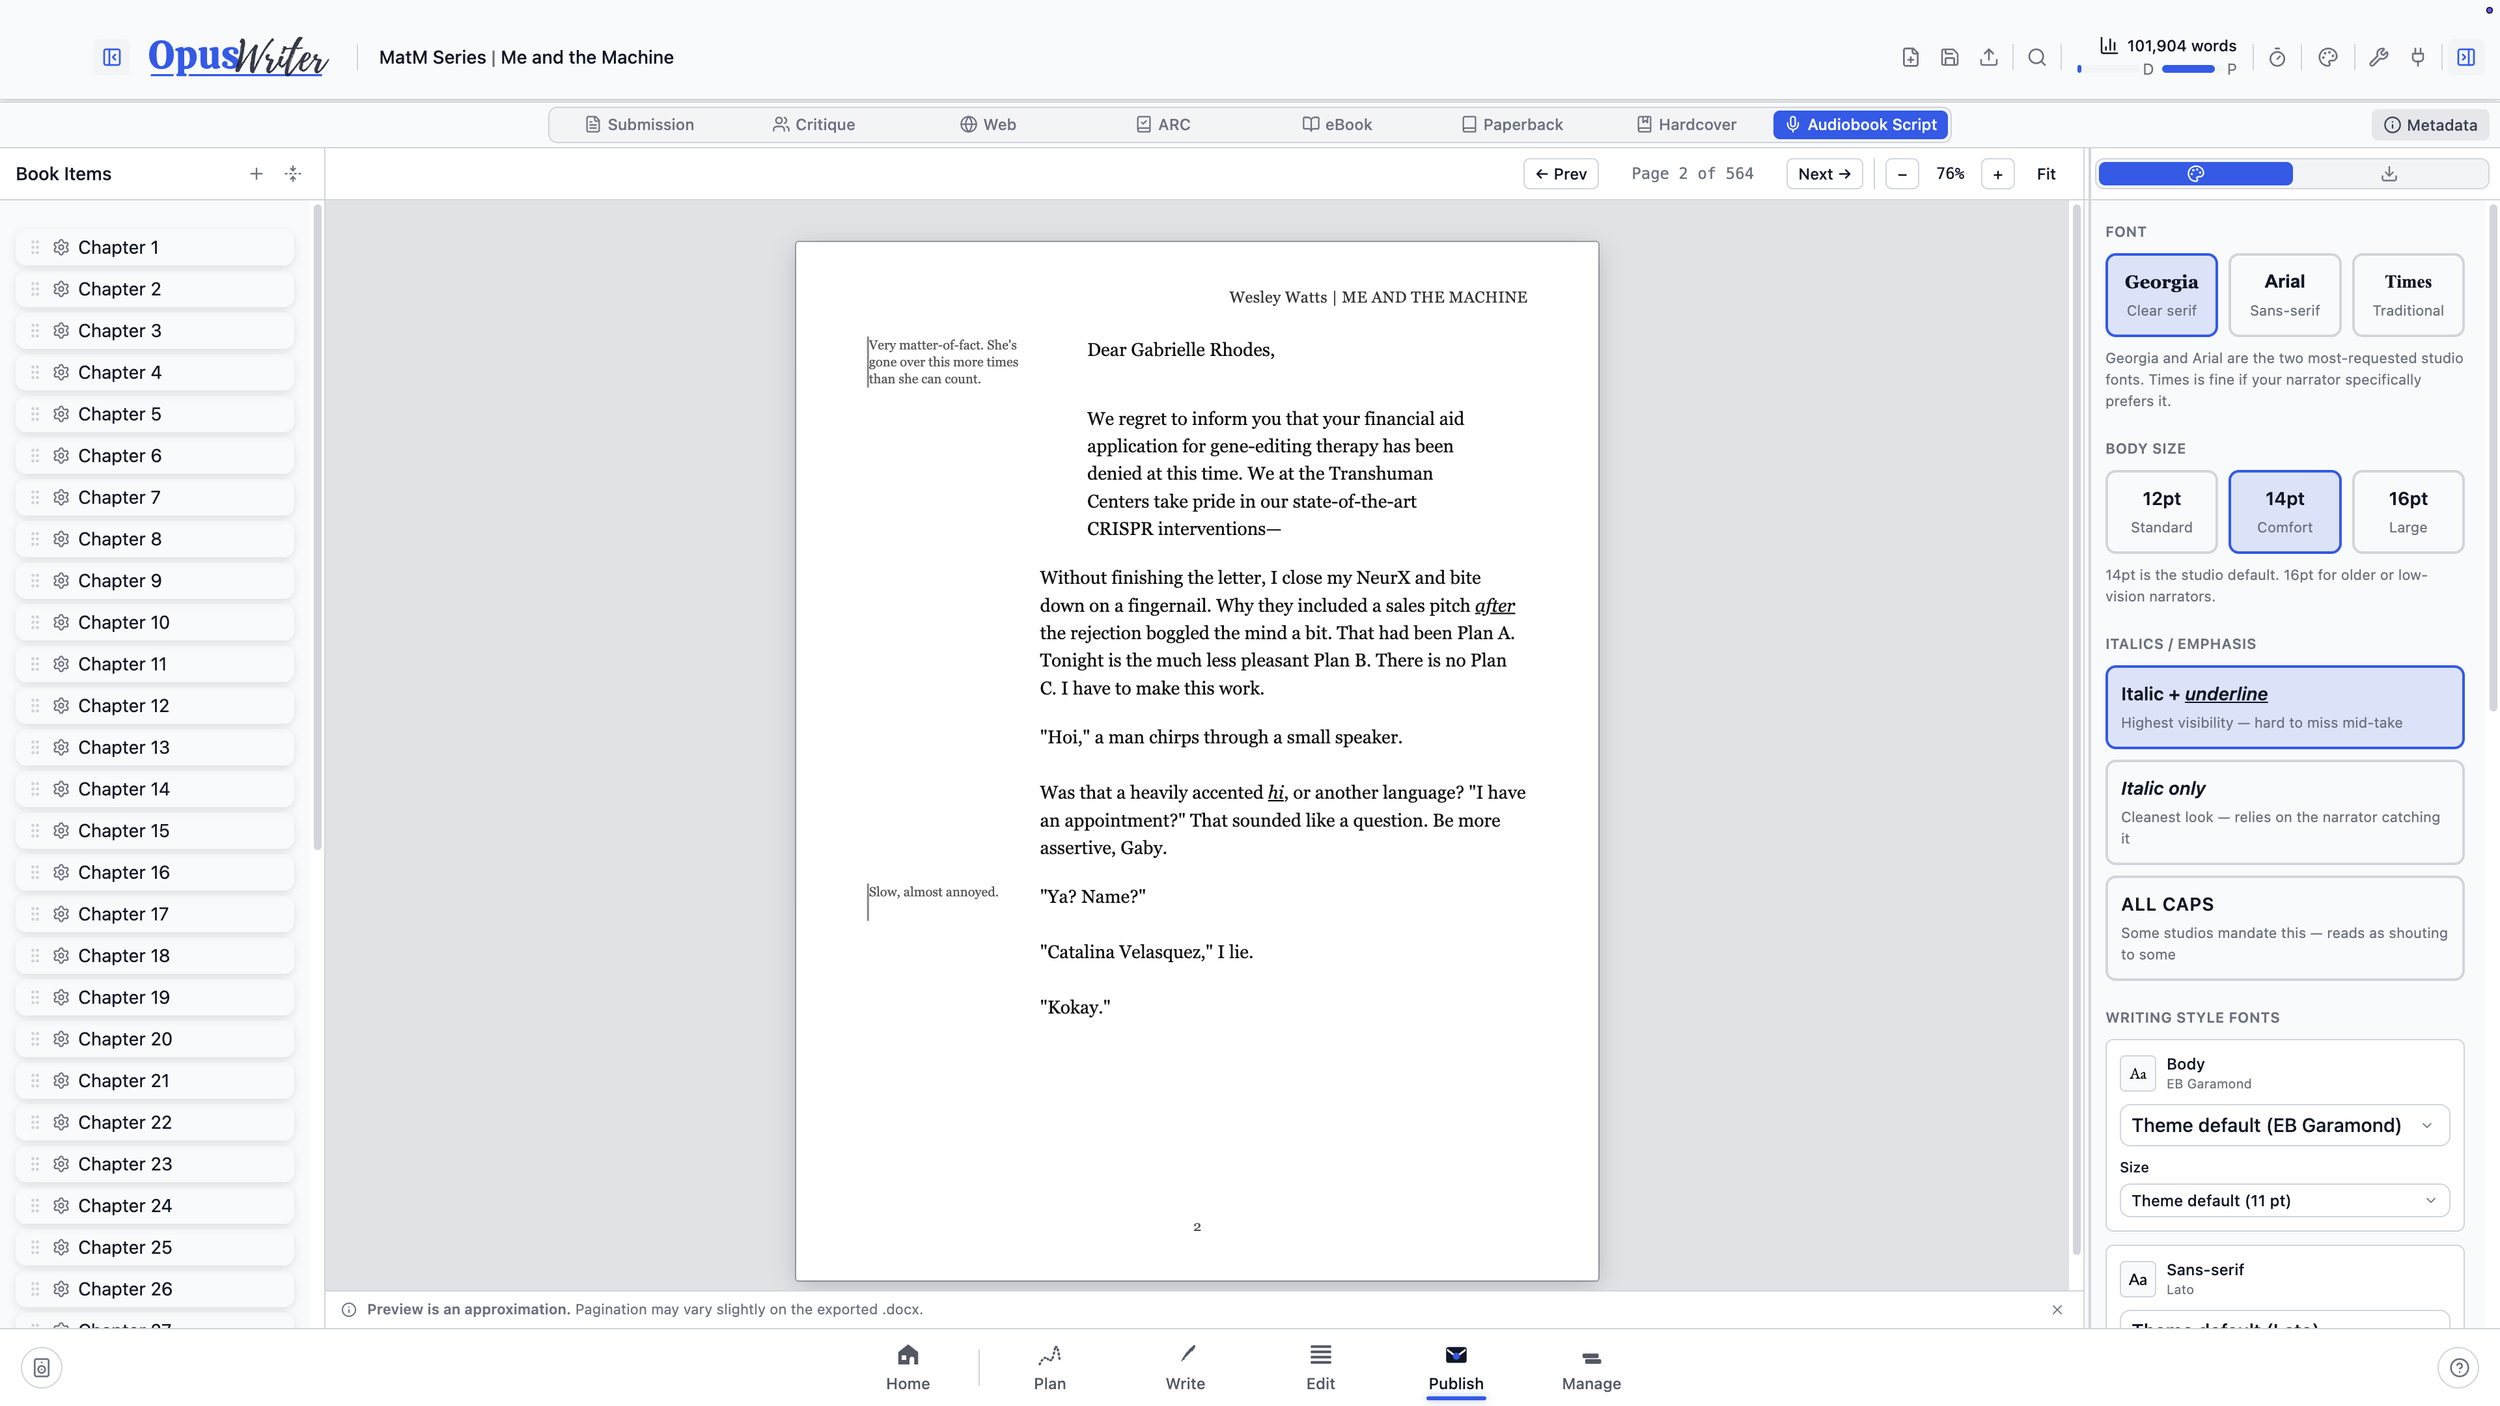Viewport: 2500px width, 1406px height.
Task: Zoom in with plus button
Action: 1997,174
